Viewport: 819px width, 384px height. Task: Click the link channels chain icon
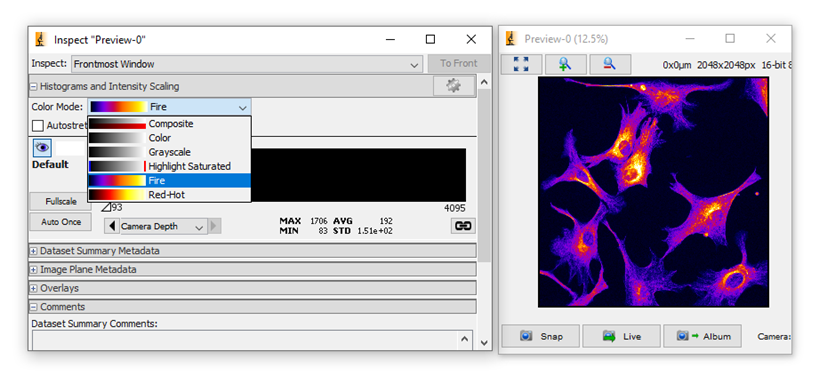click(x=463, y=226)
